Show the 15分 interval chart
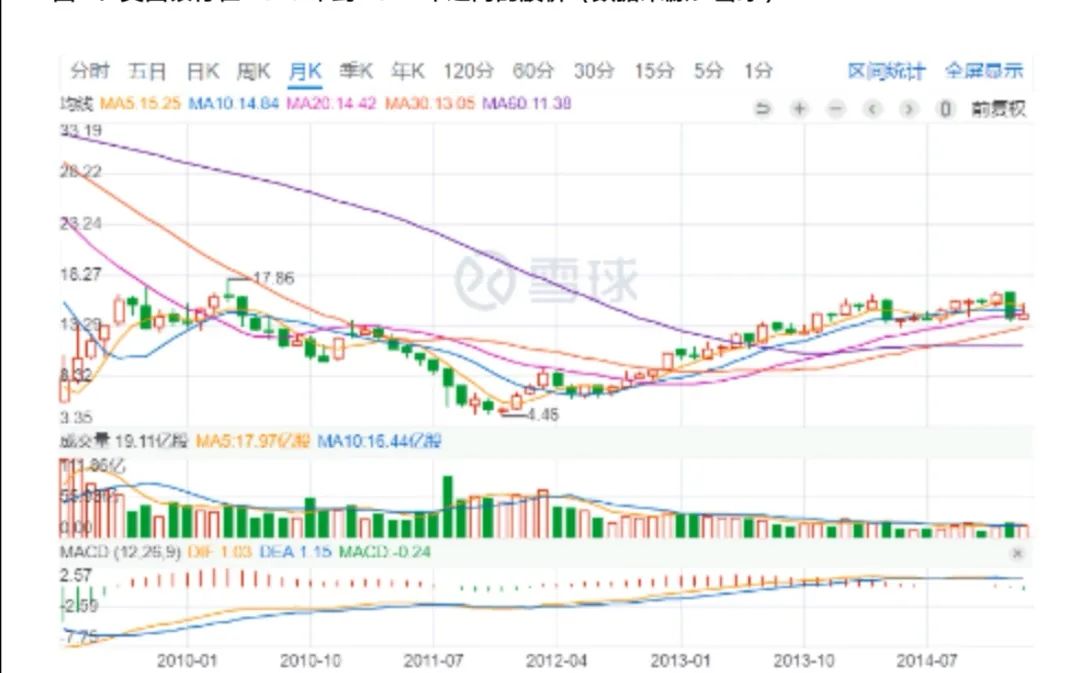This screenshot has height=673, width=1080. 654,71
